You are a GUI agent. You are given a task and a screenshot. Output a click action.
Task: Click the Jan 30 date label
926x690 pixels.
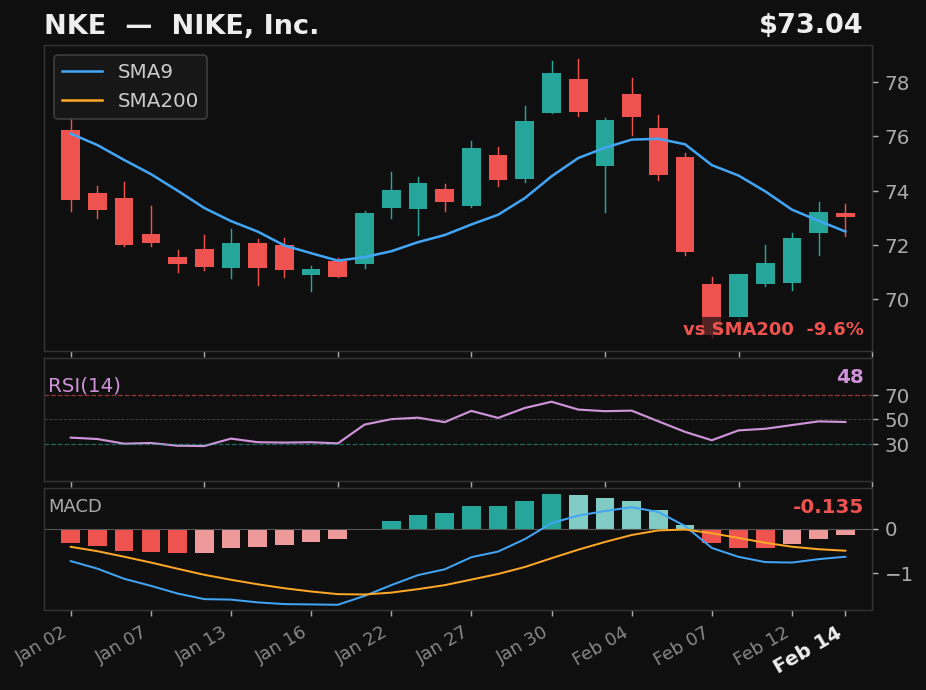coord(522,645)
